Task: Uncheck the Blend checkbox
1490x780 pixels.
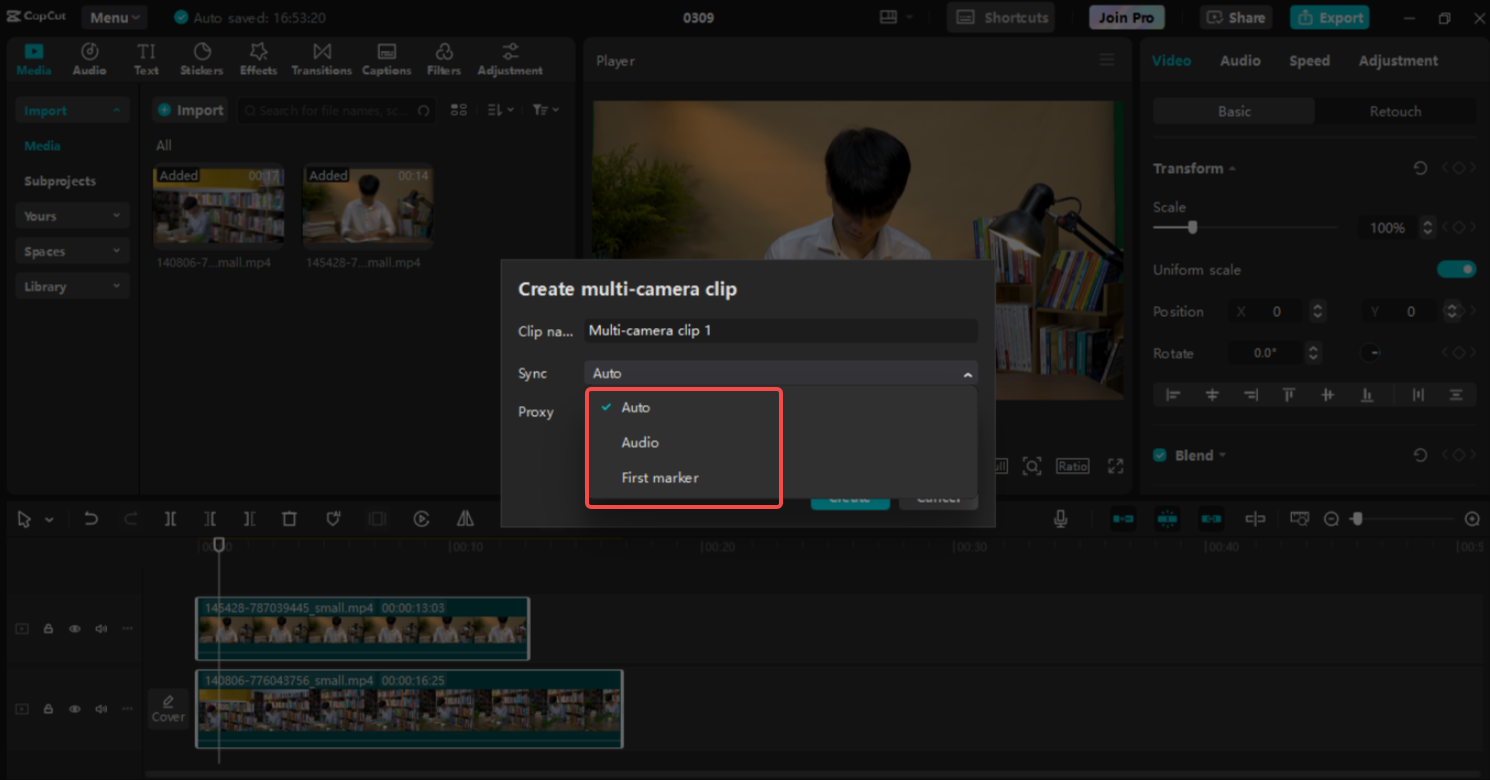Action: 1159,455
